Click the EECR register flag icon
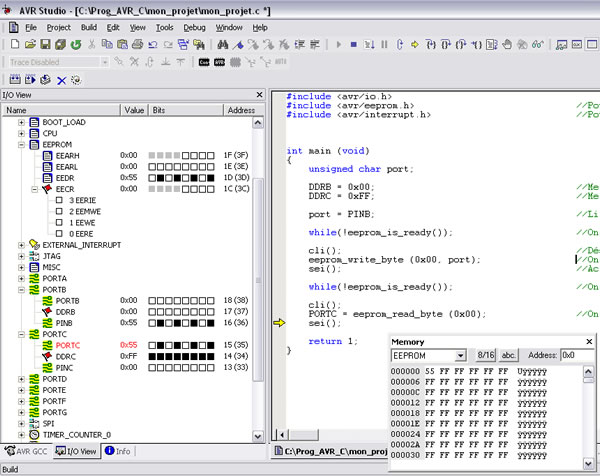600x476 pixels. point(45,188)
